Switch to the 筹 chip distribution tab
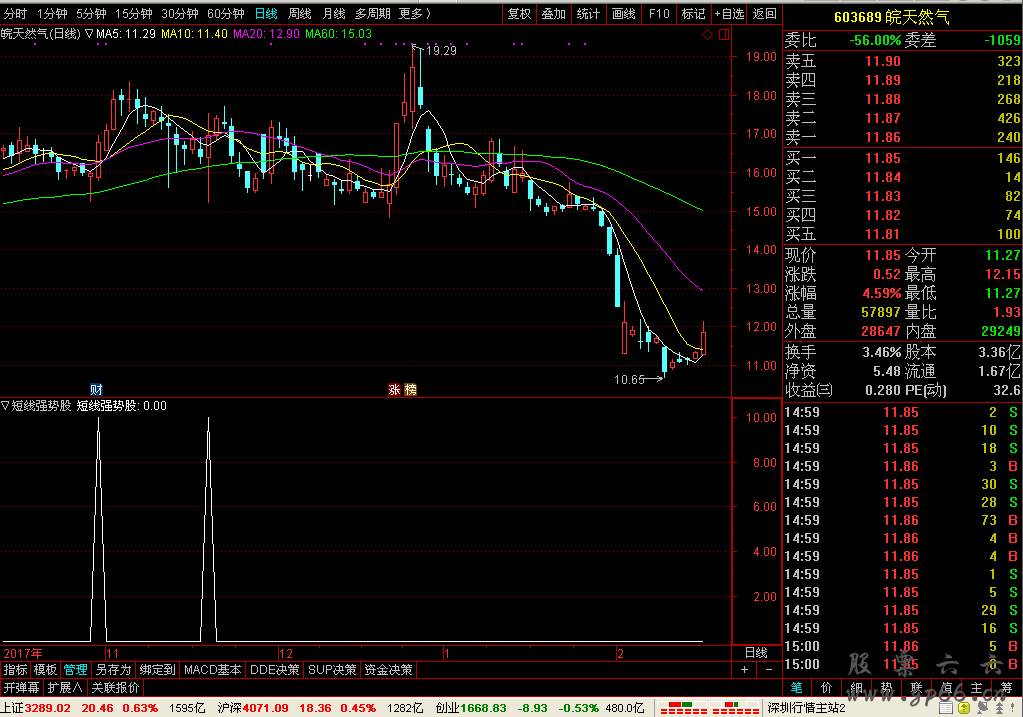This screenshot has height=717, width=1023. click(x=1007, y=688)
